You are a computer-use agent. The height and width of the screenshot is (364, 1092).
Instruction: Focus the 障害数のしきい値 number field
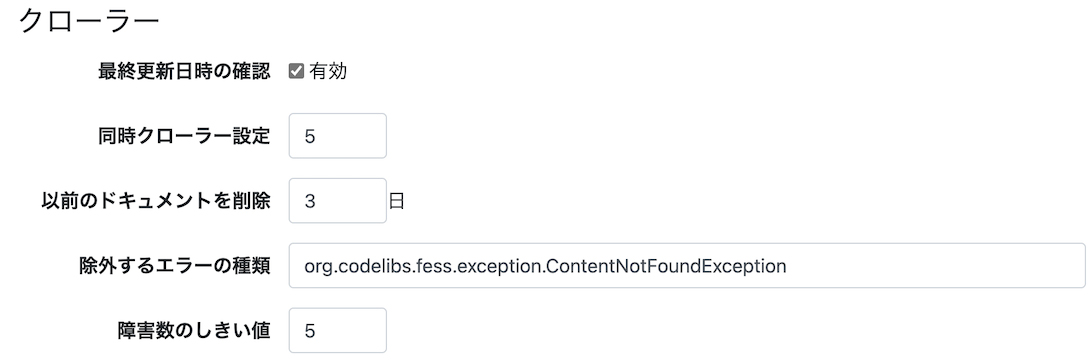(338, 330)
